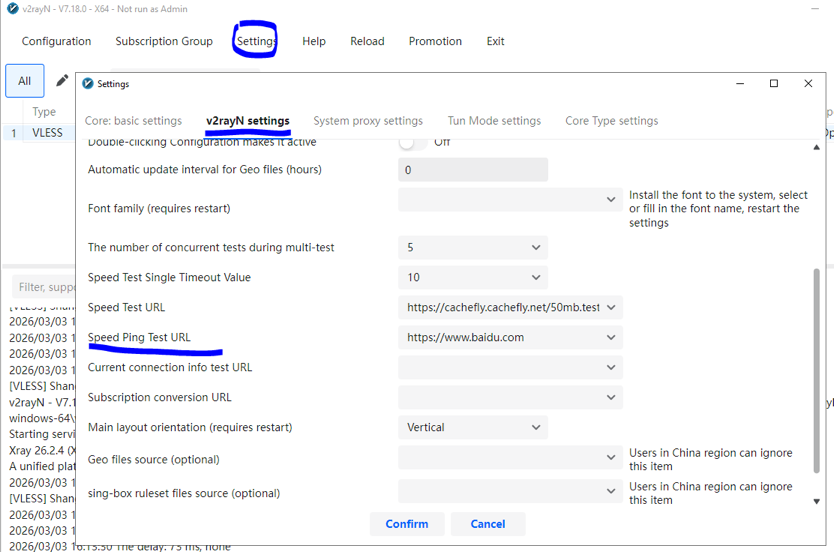Minimize the Settings dialog
This screenshot has width=834, height=552.
[x=738, y=84]
